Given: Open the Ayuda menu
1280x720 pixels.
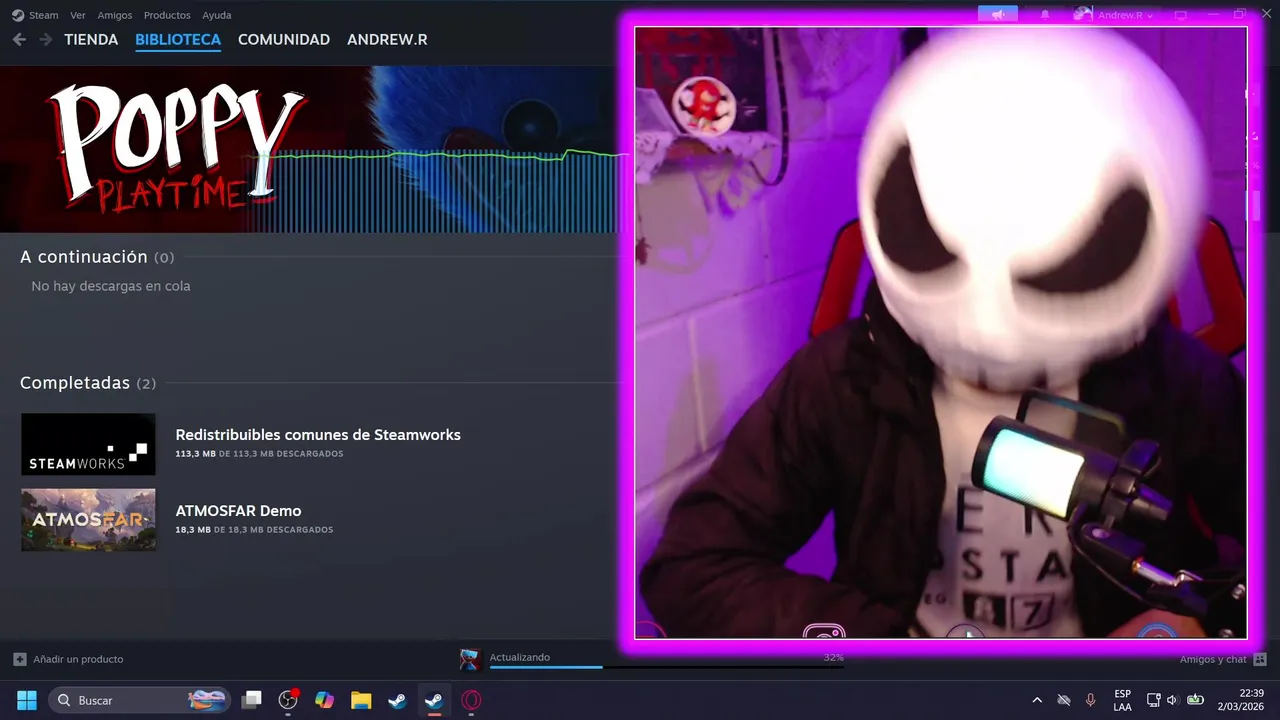Looking at the screenshot, I should click(217, 15).
